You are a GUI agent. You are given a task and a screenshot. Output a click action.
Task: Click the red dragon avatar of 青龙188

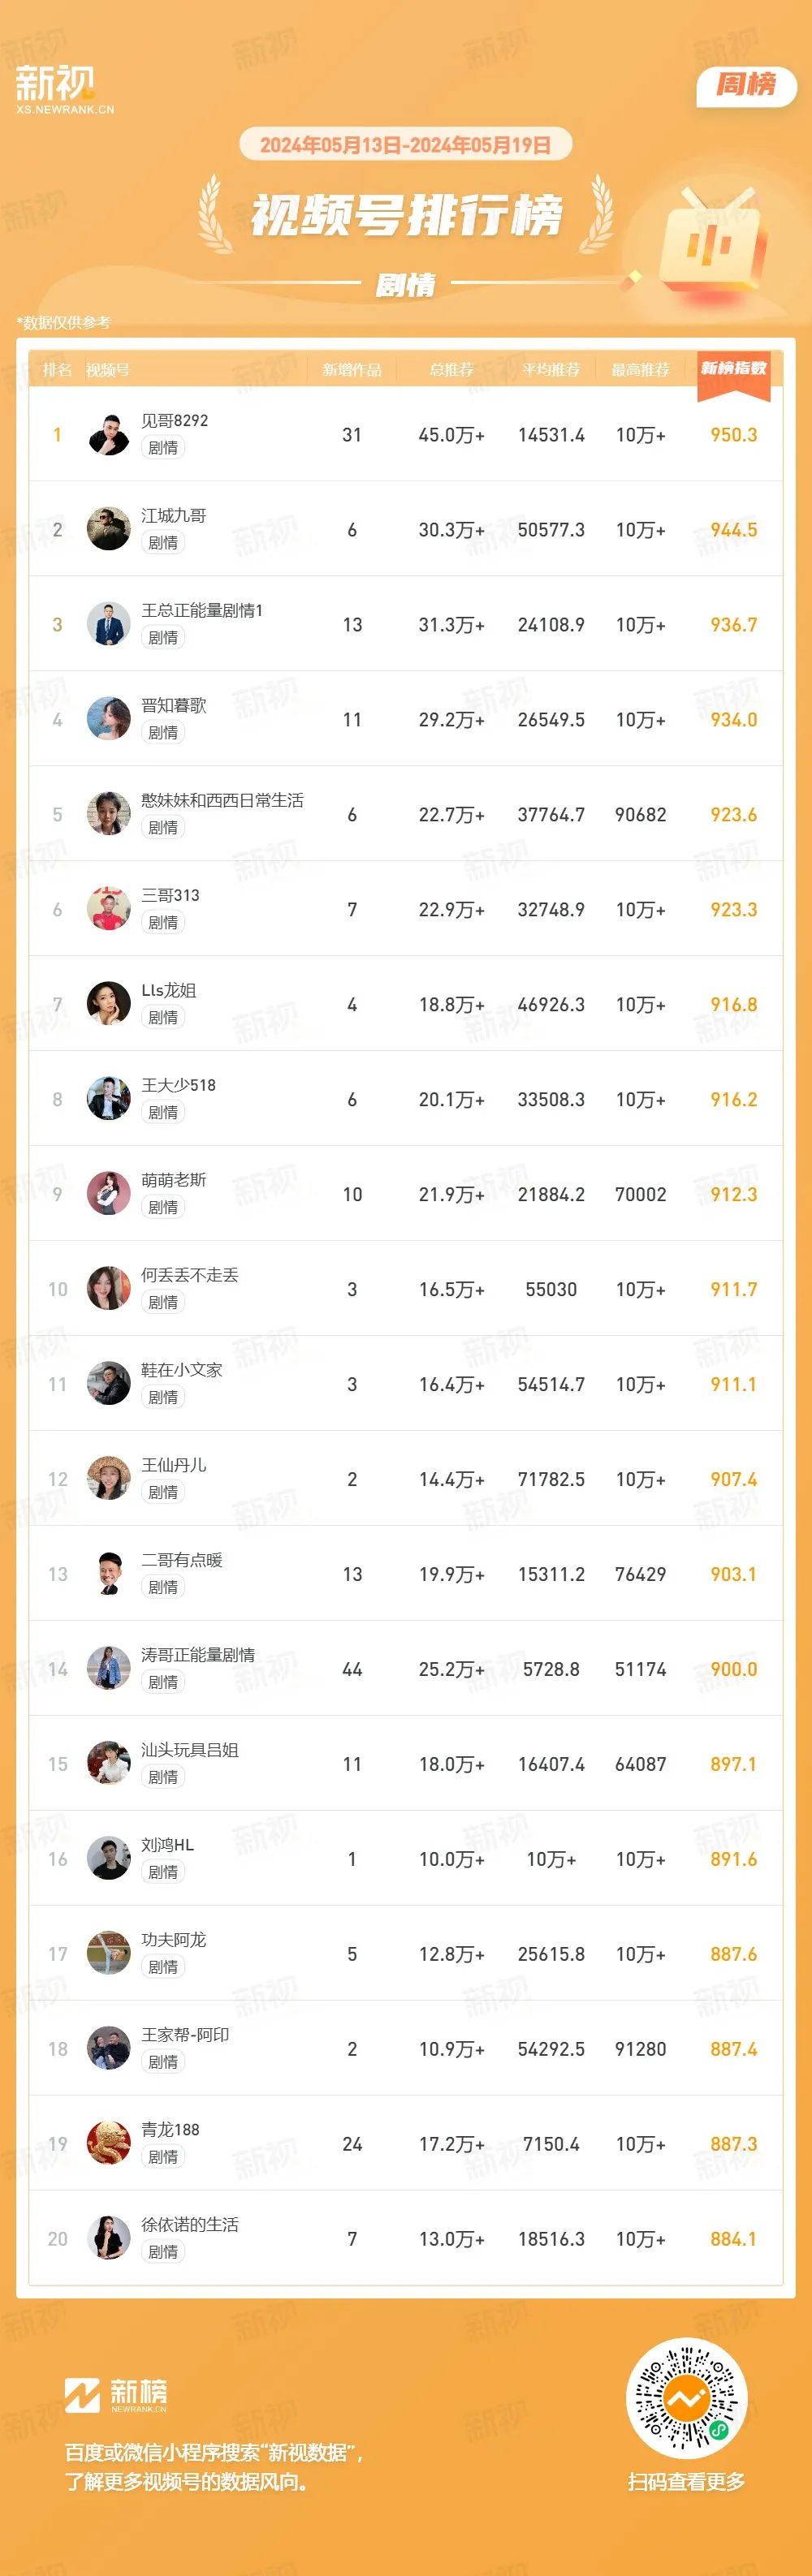point(108,2143)
